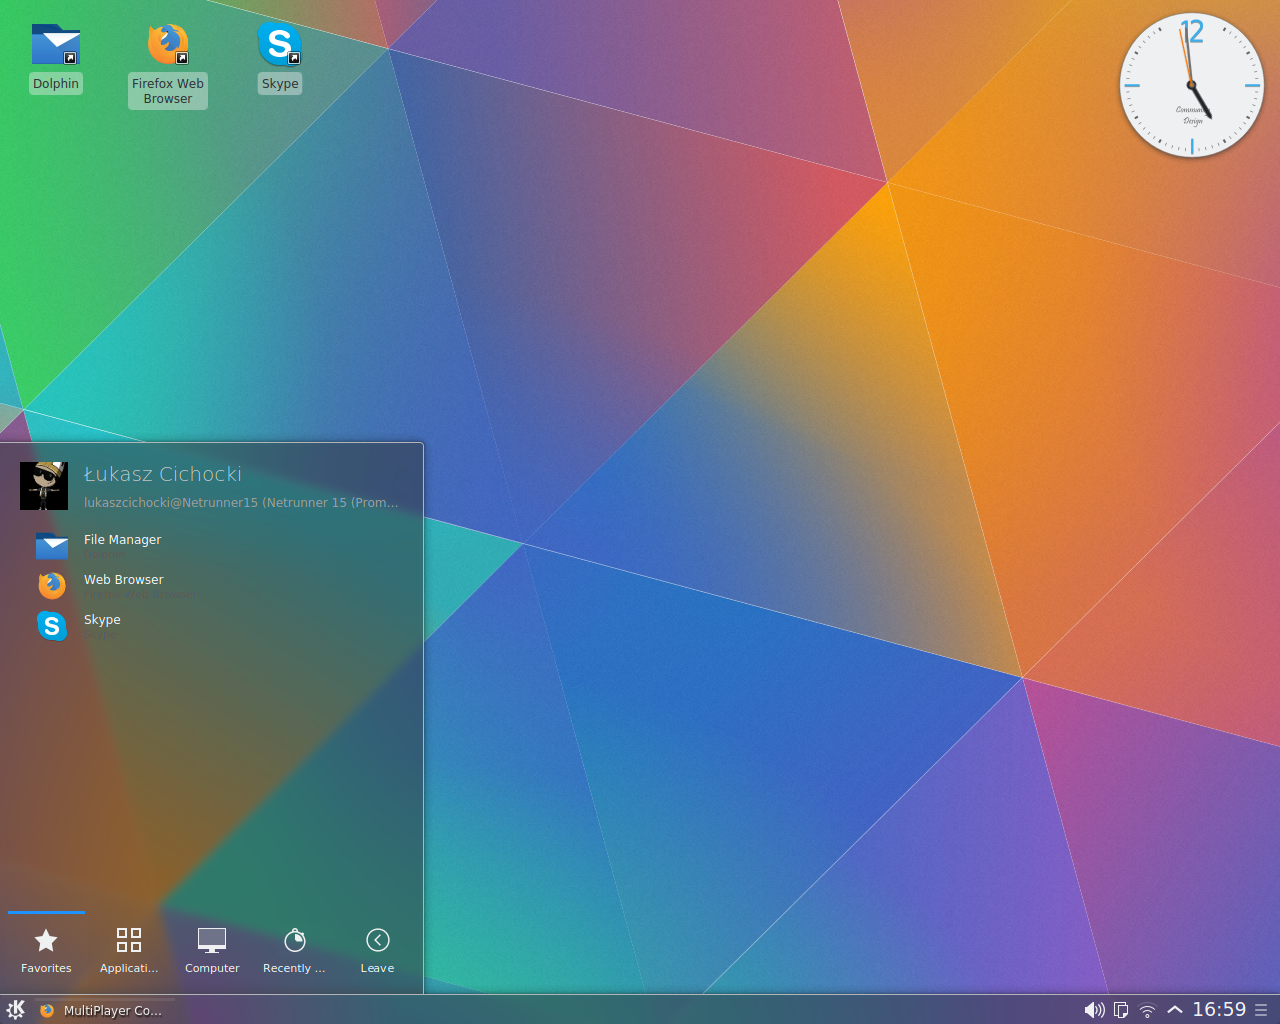Click the 16:59 digital clock
This screenshot has height=1024, width=1280.
(1219, 1010)
